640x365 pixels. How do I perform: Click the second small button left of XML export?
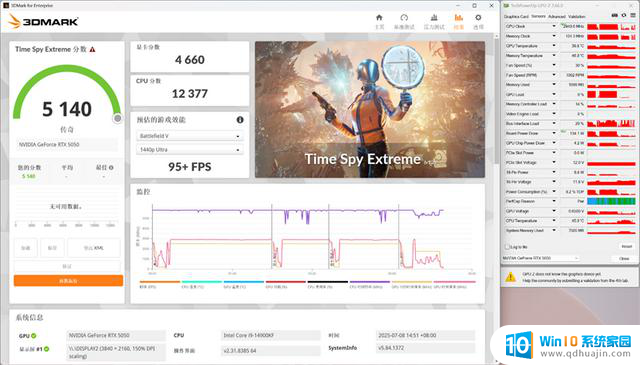52,248
